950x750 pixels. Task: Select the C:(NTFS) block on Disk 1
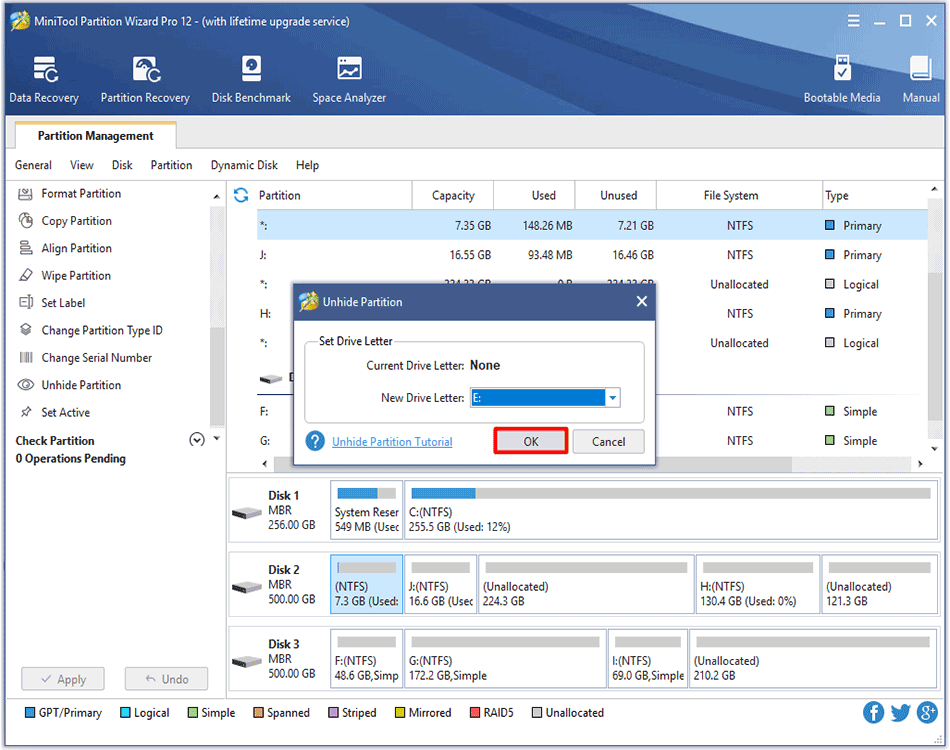pyautogui.click(x=671, y=509)
